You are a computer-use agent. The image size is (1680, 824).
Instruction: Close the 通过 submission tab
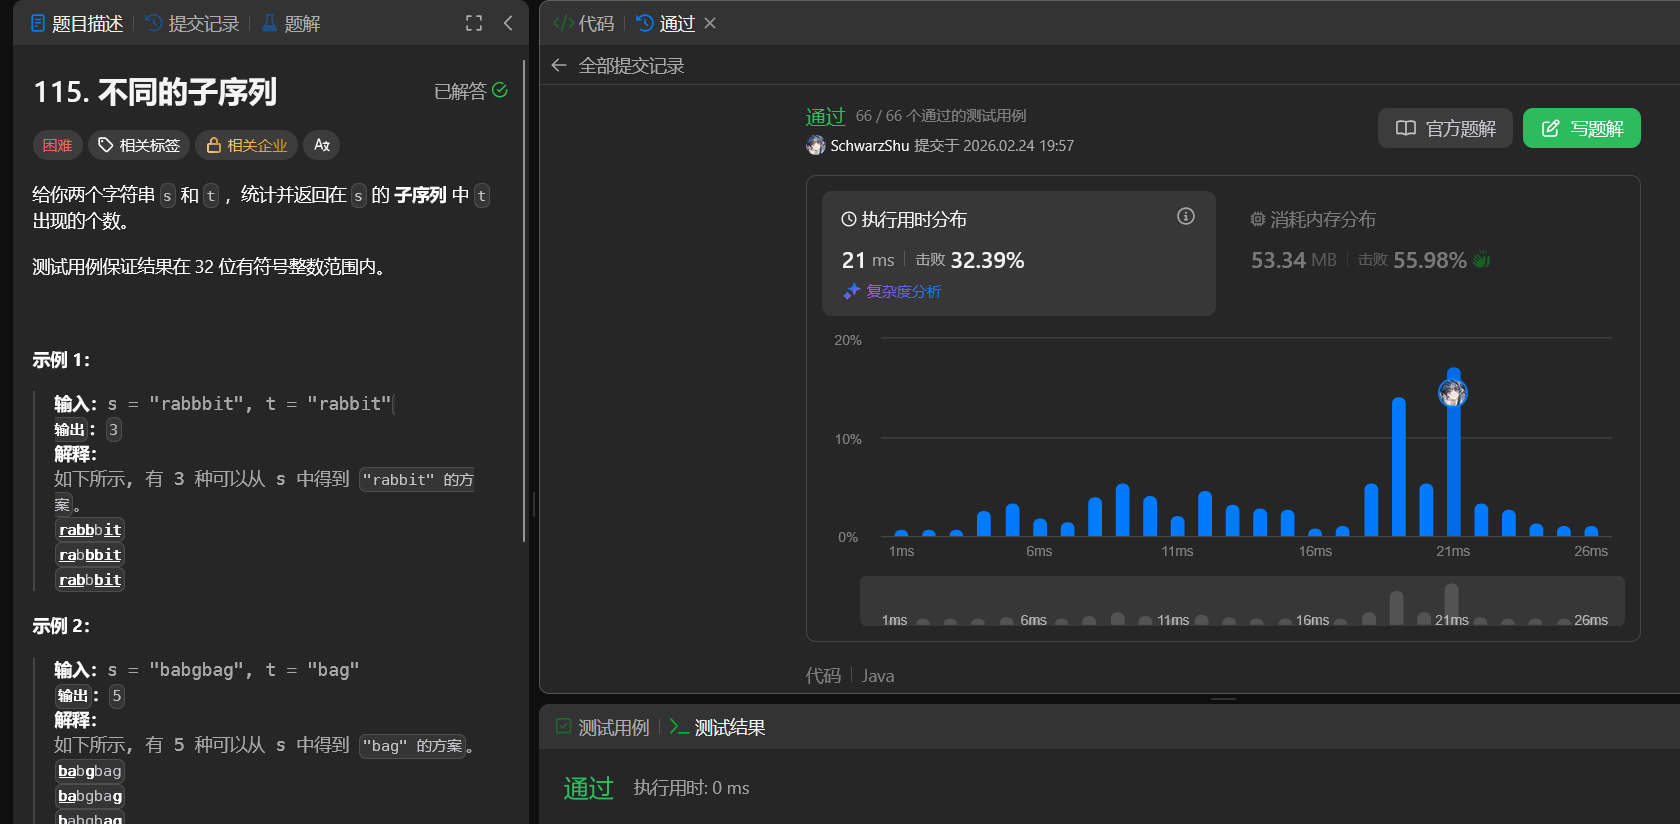pyautogui.click(x=710, y=23)
